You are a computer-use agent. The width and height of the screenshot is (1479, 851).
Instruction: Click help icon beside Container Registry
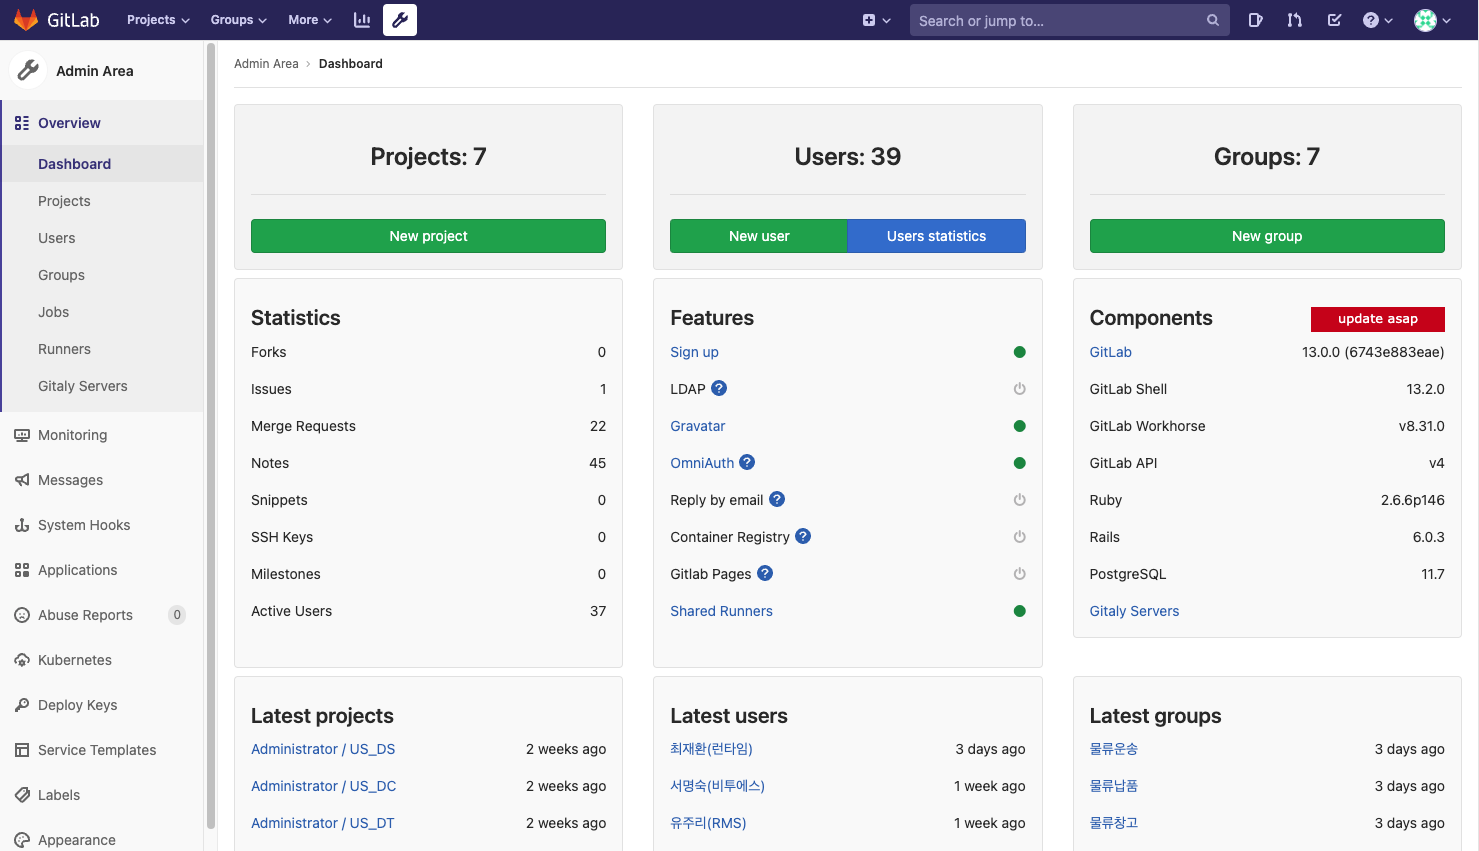point(803,537)
